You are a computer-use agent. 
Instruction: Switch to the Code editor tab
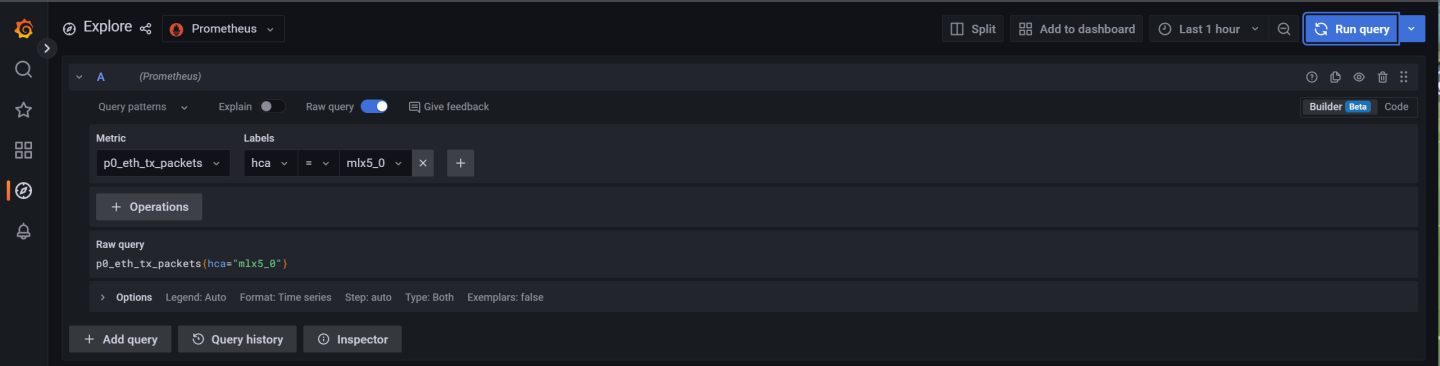click(1396, 106)
